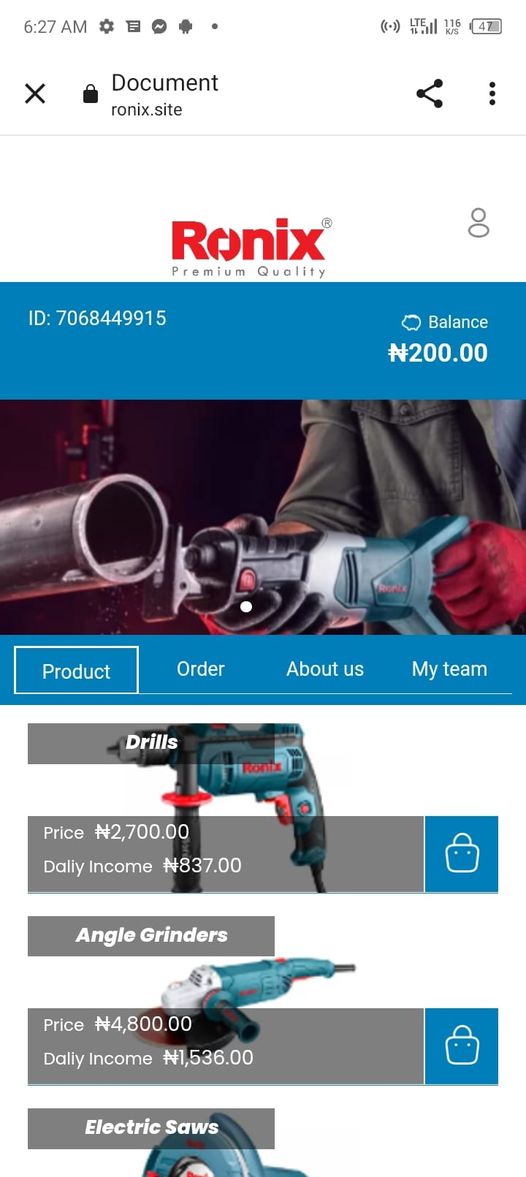
Task: Open the About us tab
Action: pyautogui.click(x=325, y=669)
